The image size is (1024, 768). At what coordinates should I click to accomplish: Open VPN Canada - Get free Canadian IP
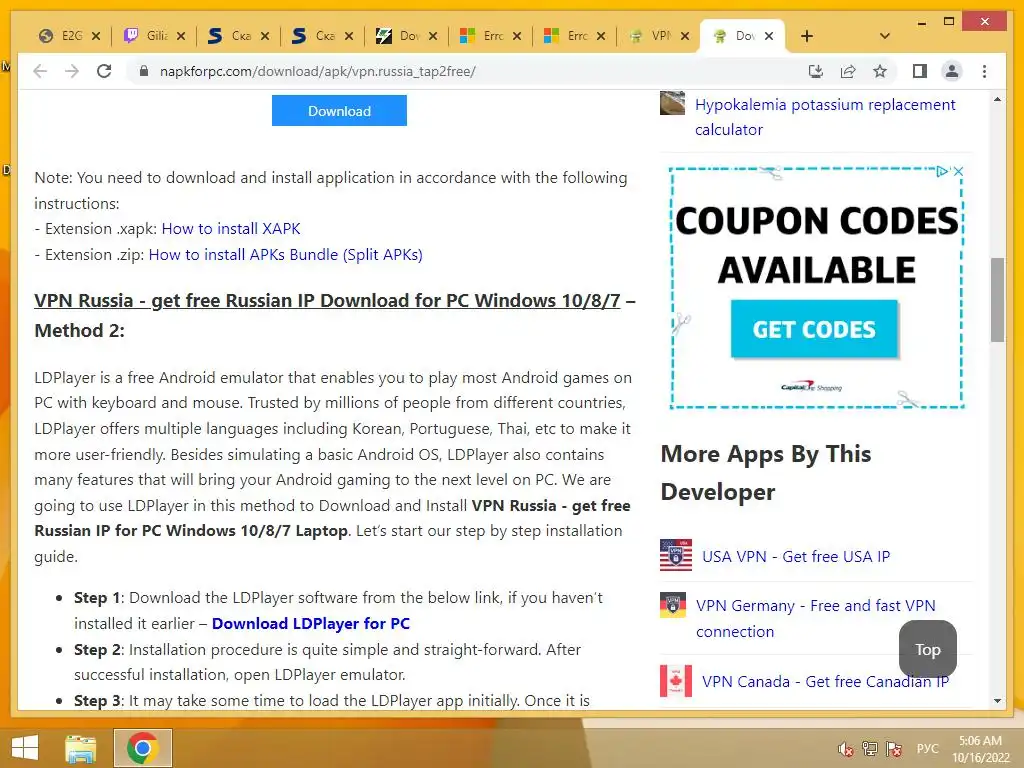click(x=825, y=682)
